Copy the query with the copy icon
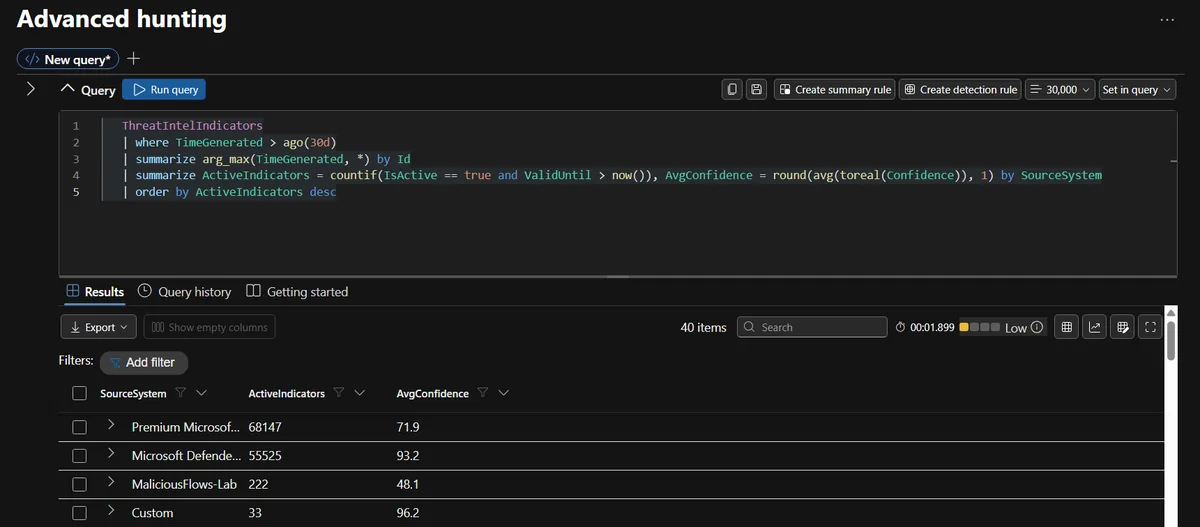 click(x=733, y=89)
